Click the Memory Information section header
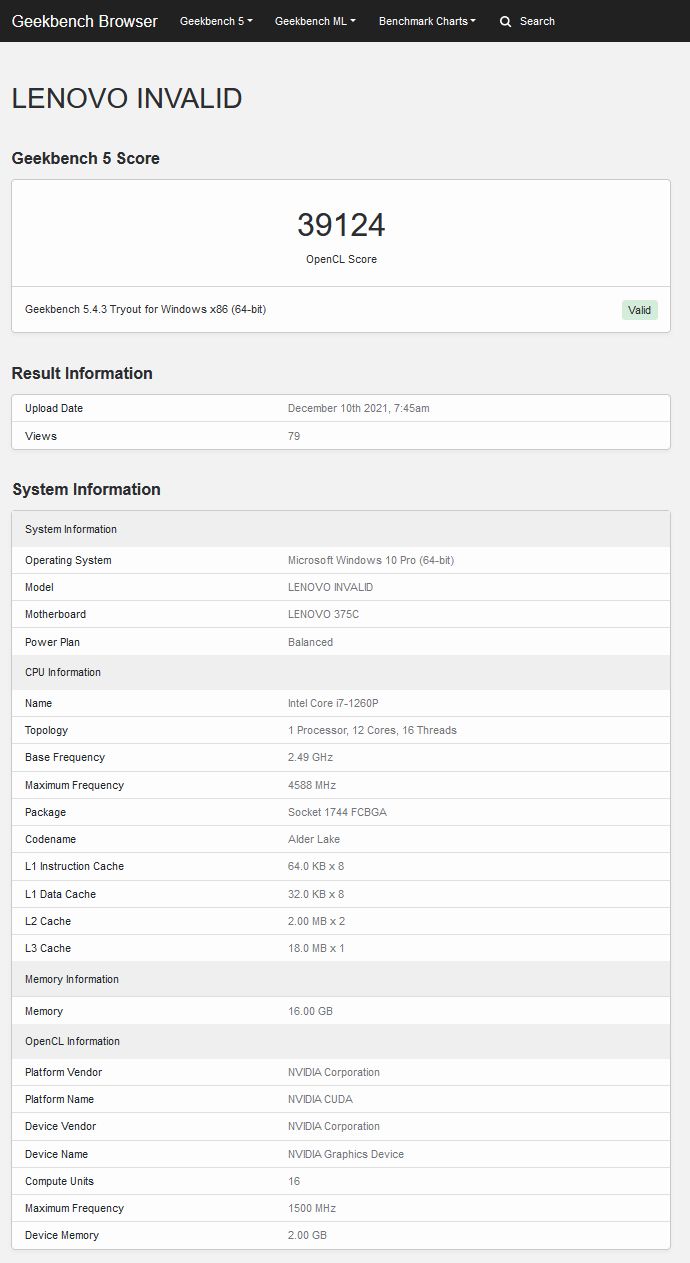 [x=72, y=979]
